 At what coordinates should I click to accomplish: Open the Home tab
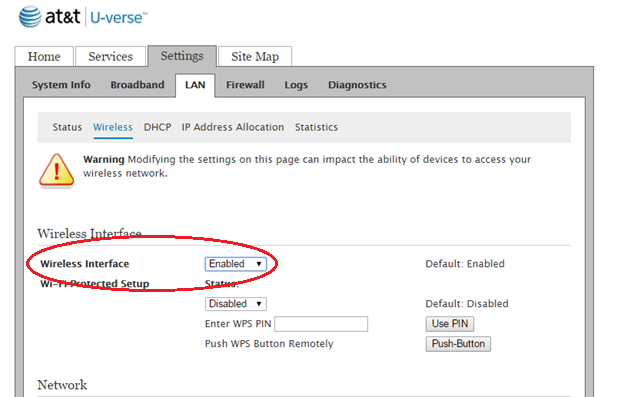(x=44, y=56)
